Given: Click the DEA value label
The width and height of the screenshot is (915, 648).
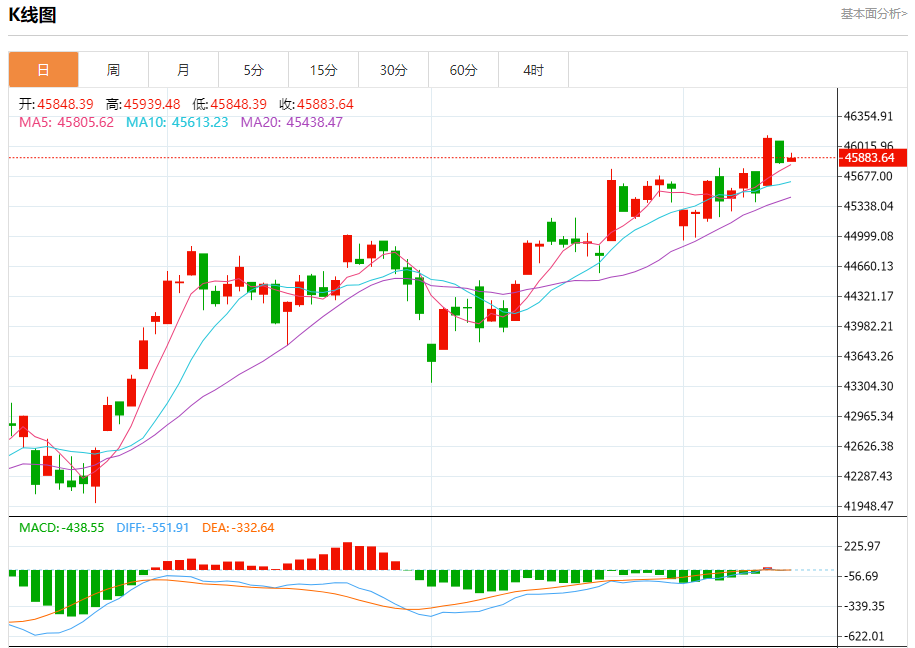Looking at the screenshot, I should [x=238, y=528].
